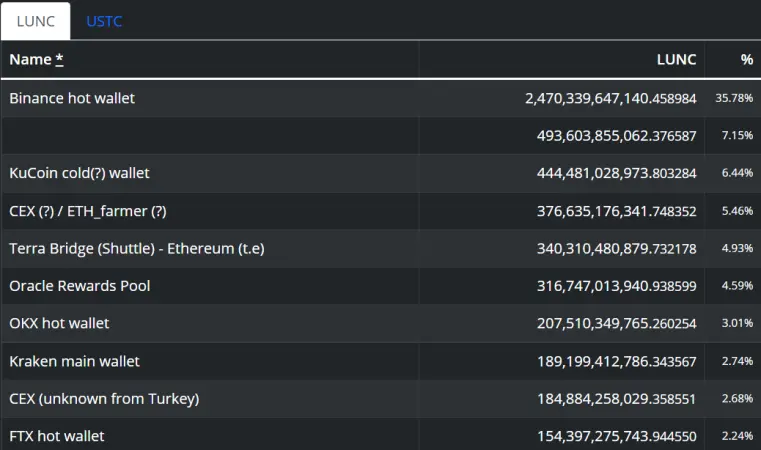Select the Oracle Rewards Pool name
The height and width of the screenshot is (450, 761).
80,286
